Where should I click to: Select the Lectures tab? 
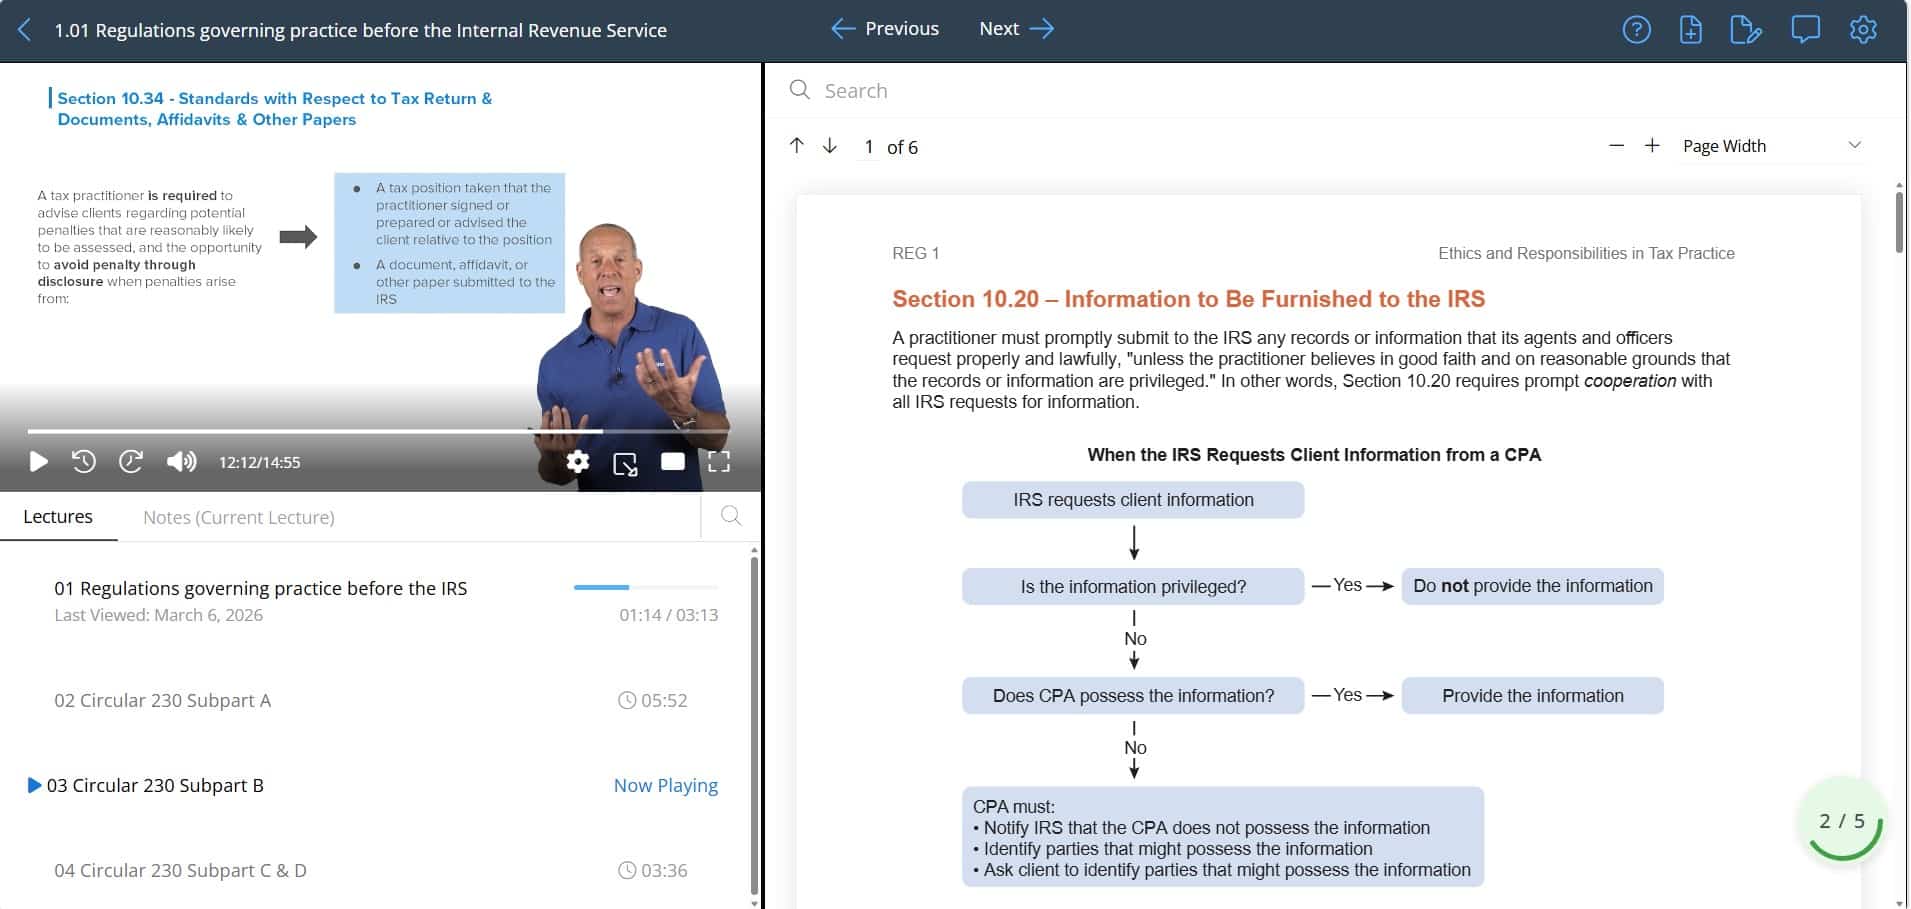click(58, 517)
